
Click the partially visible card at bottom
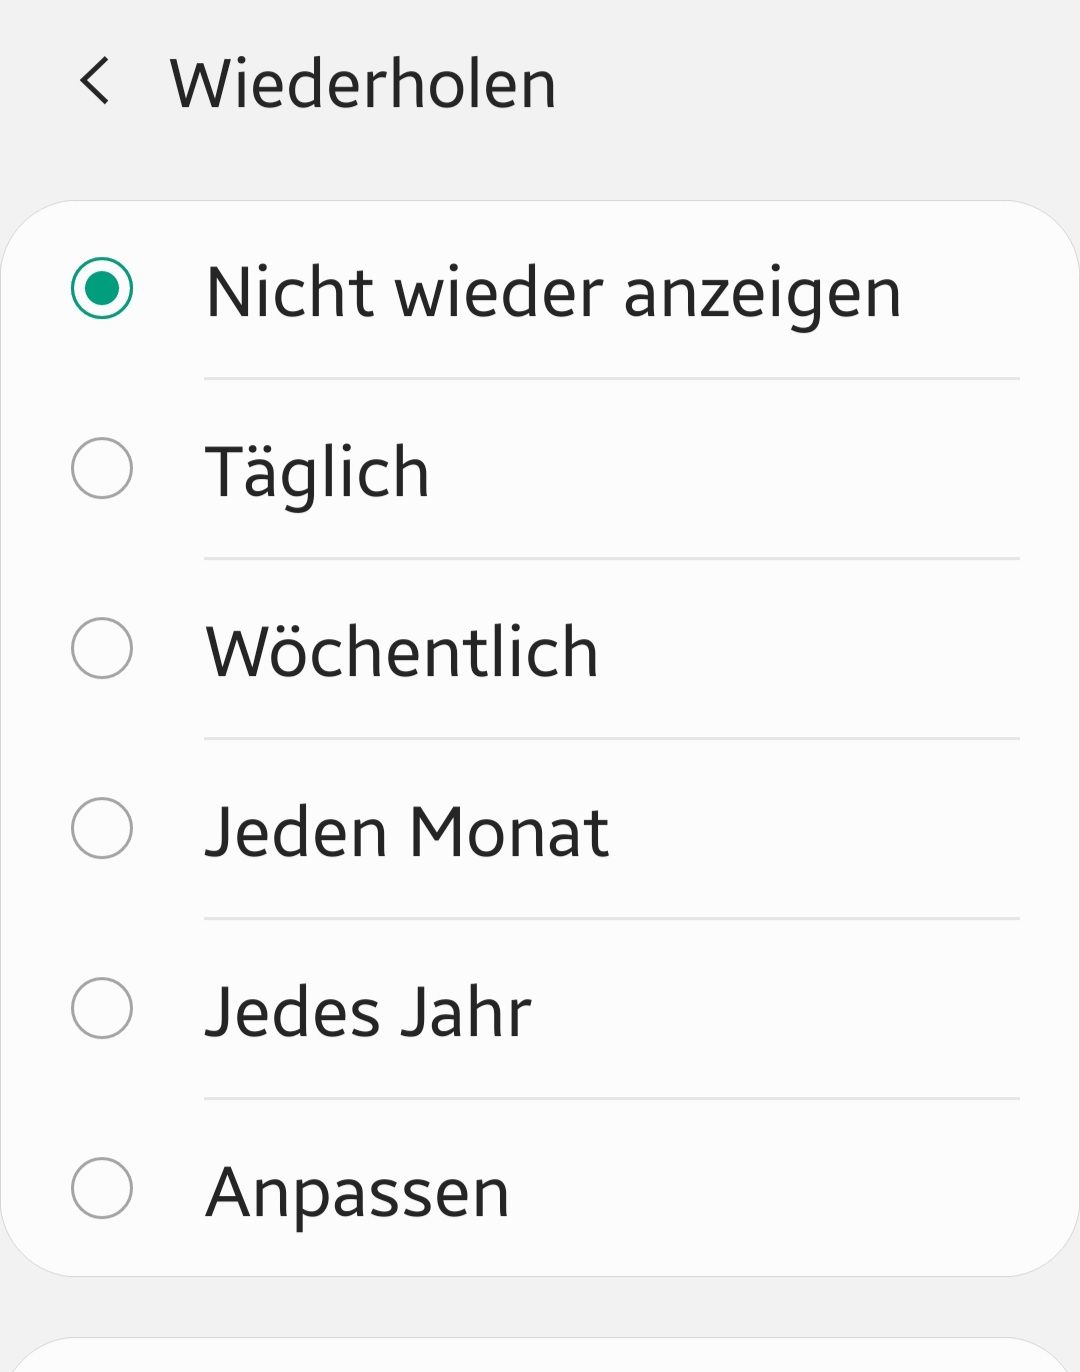540,1355
